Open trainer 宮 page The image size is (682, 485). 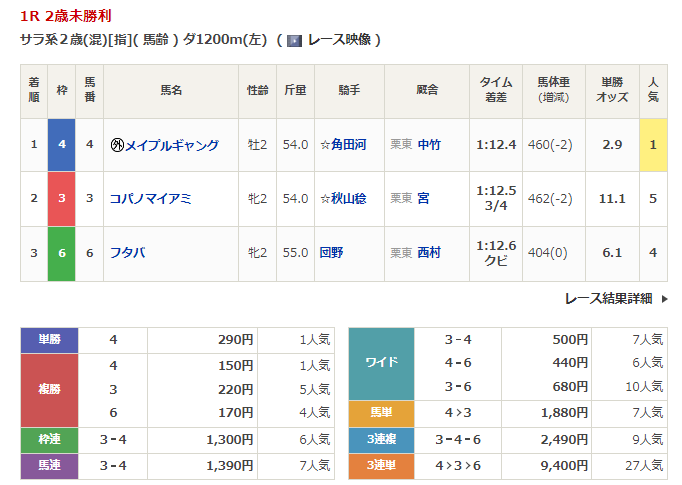point(424,199)
